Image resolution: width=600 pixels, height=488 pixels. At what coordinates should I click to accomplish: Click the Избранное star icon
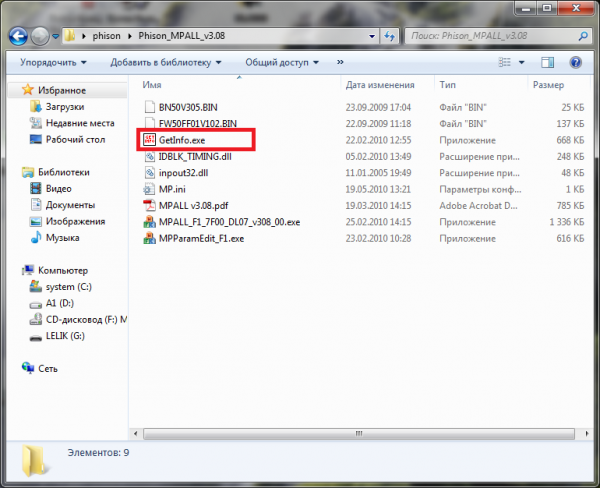(28, 90)
